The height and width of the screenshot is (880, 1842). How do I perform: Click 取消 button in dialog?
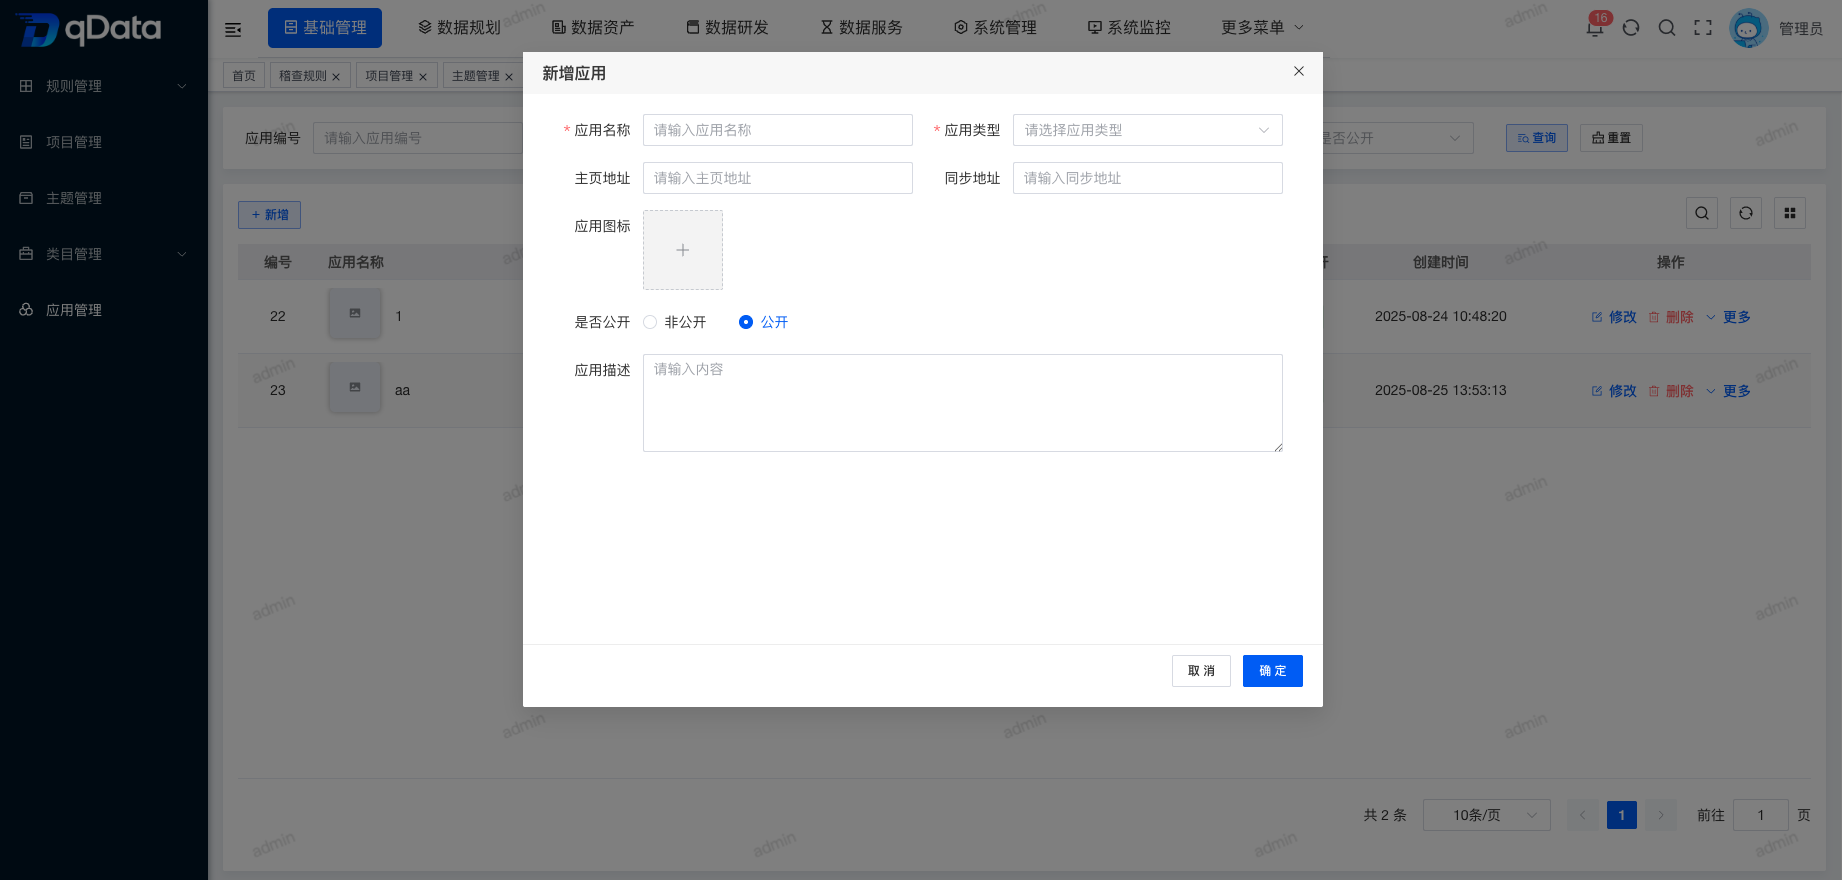click(x=1201, y=671)
